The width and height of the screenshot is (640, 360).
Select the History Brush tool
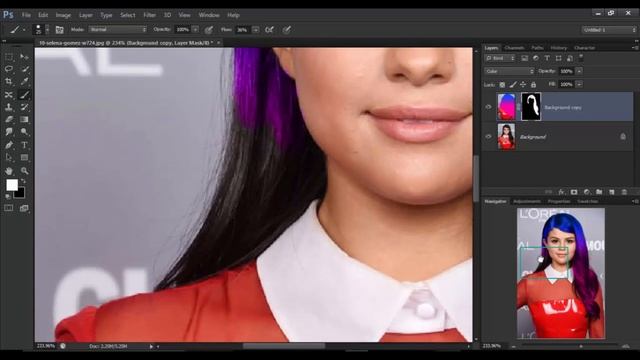(x=24, y=107)
